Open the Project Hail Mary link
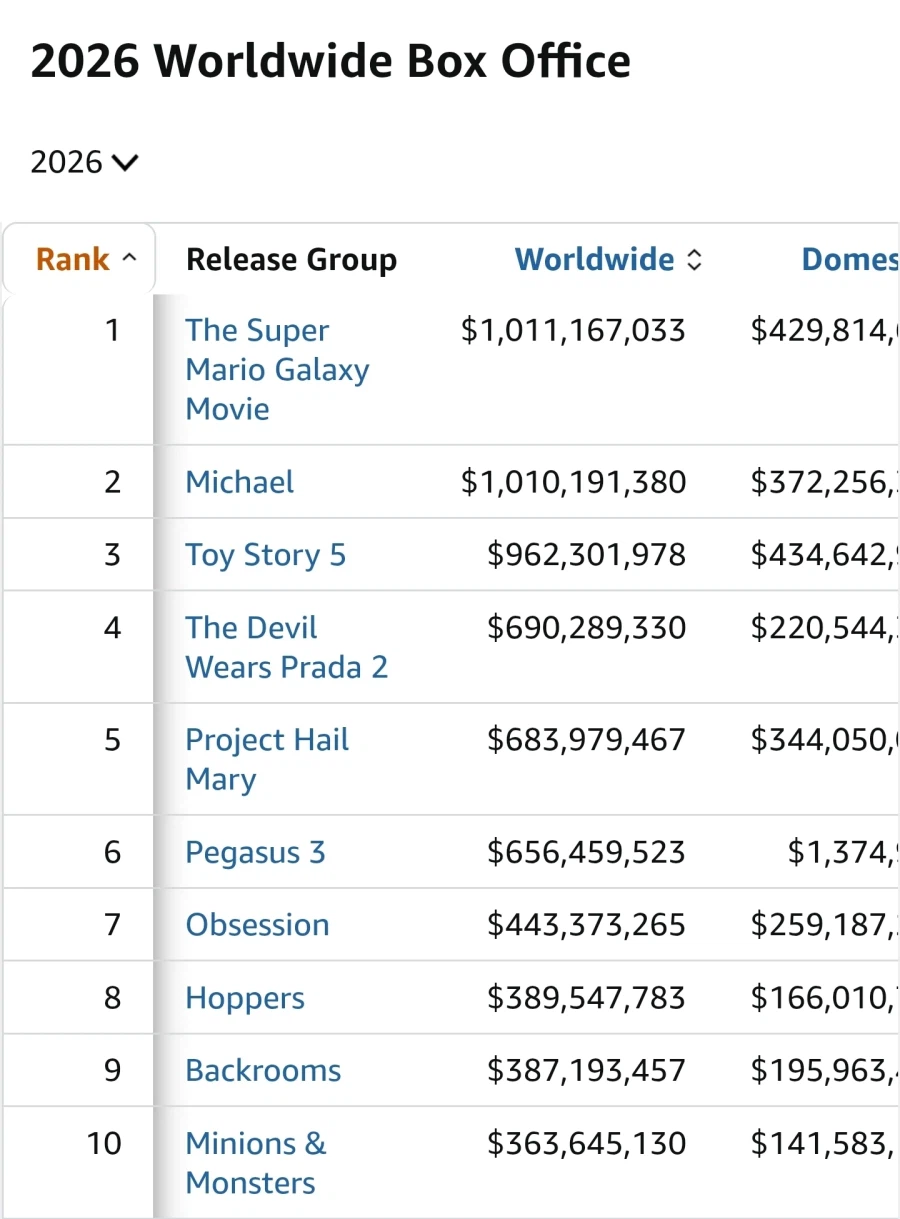The width and height of the screenshot is (900, 1219). 267,759
